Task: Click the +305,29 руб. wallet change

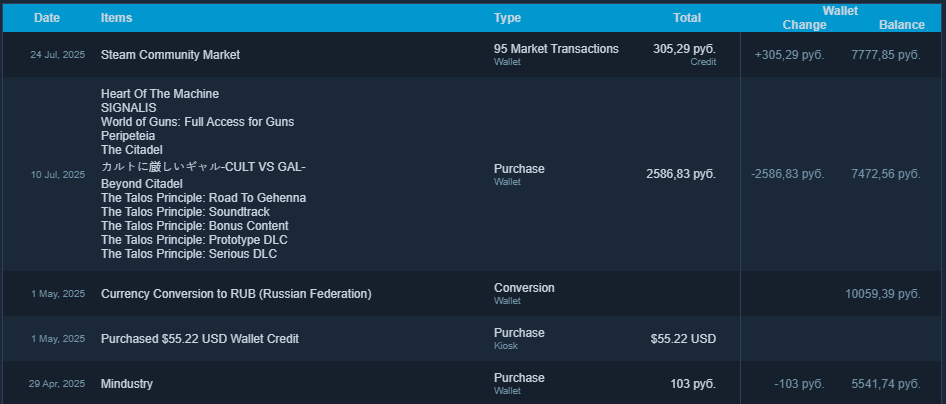Action: click(x=790, y=55)
